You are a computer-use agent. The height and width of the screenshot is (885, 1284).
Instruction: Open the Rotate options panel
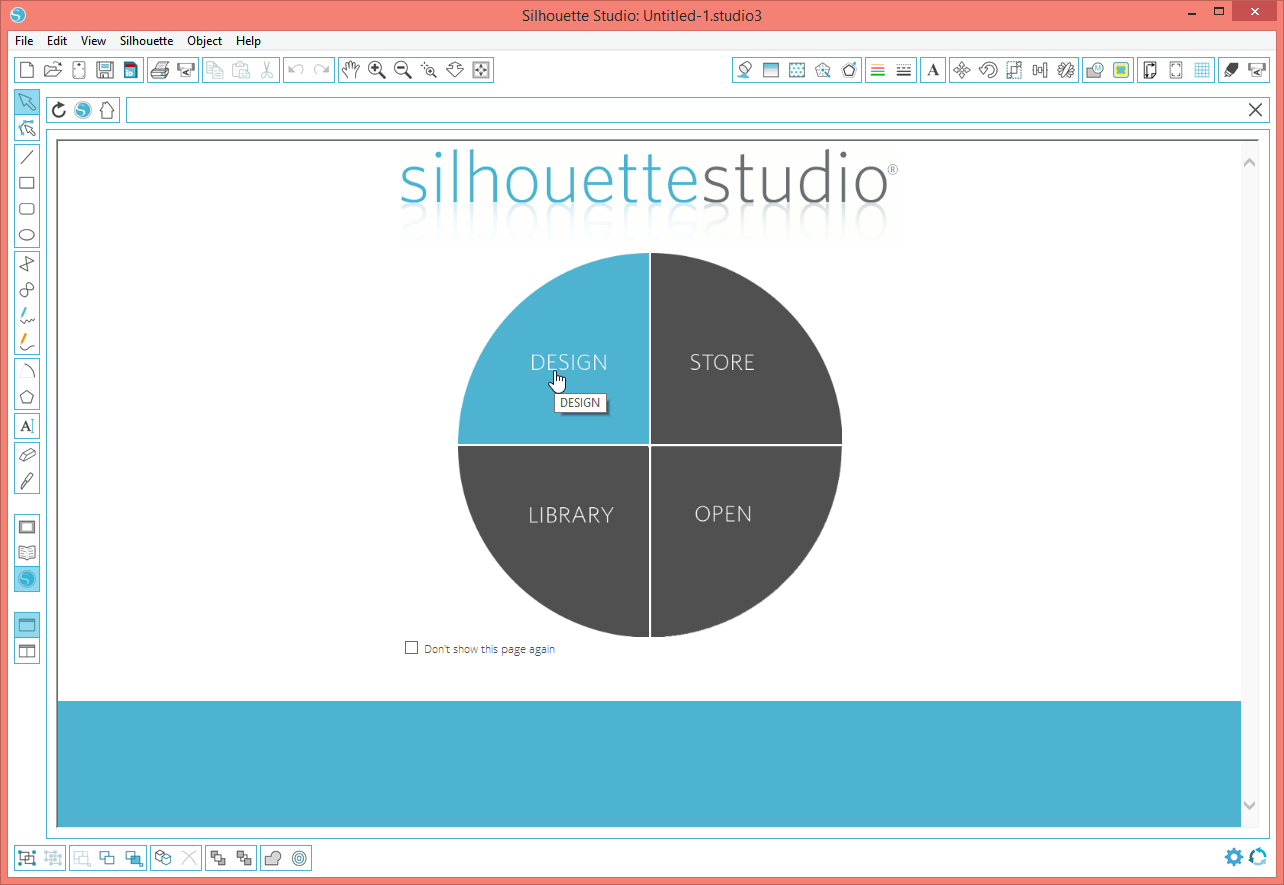pyautogui.click(x=988, y=70)
